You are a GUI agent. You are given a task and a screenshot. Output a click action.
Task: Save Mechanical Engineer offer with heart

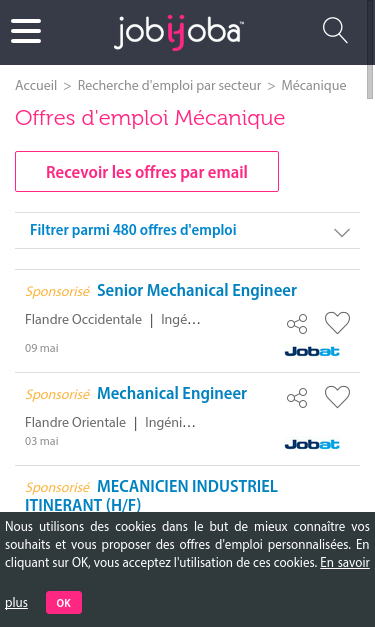pyautogui.click(x=337, y=397)
